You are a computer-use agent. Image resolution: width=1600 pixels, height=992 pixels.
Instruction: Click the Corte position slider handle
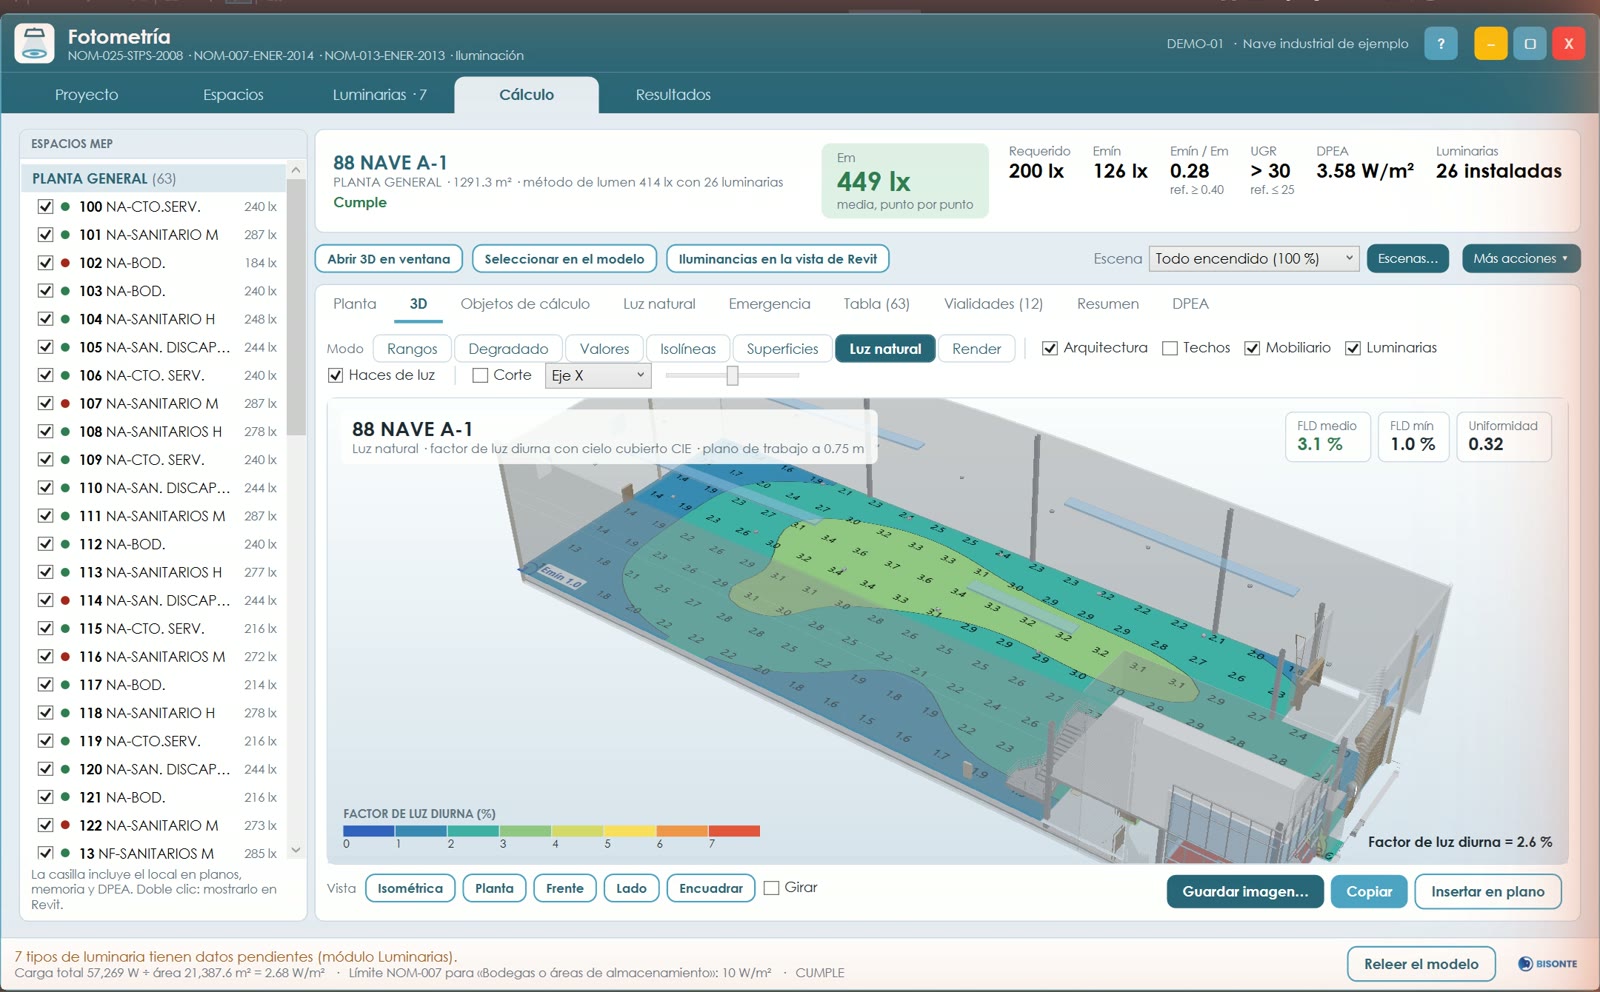[733, 376]
